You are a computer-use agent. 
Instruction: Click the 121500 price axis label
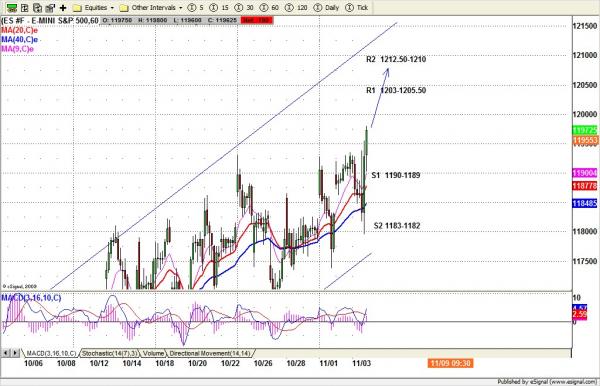585,26
